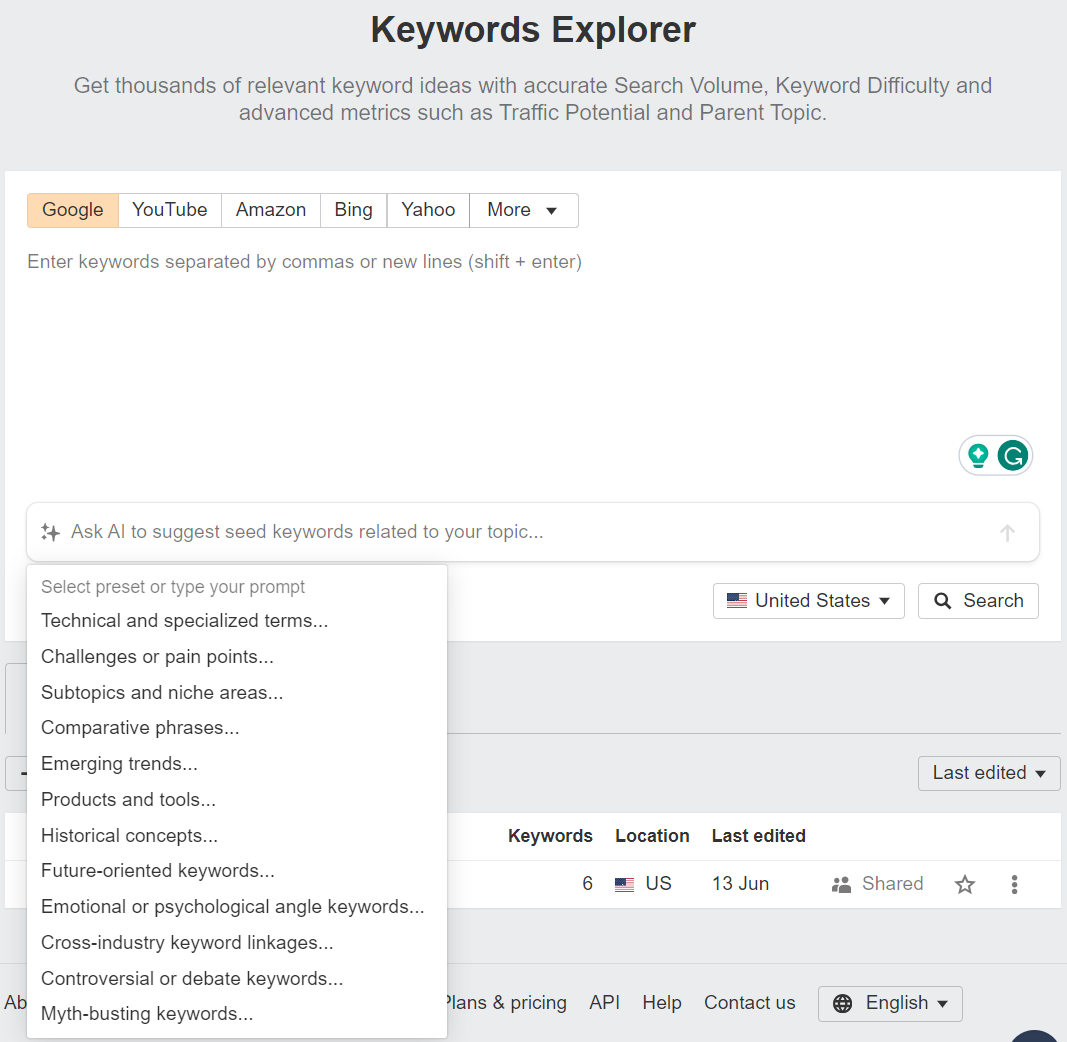Click the US location text in the list row

pyautogui.click(x=658, y=884)
